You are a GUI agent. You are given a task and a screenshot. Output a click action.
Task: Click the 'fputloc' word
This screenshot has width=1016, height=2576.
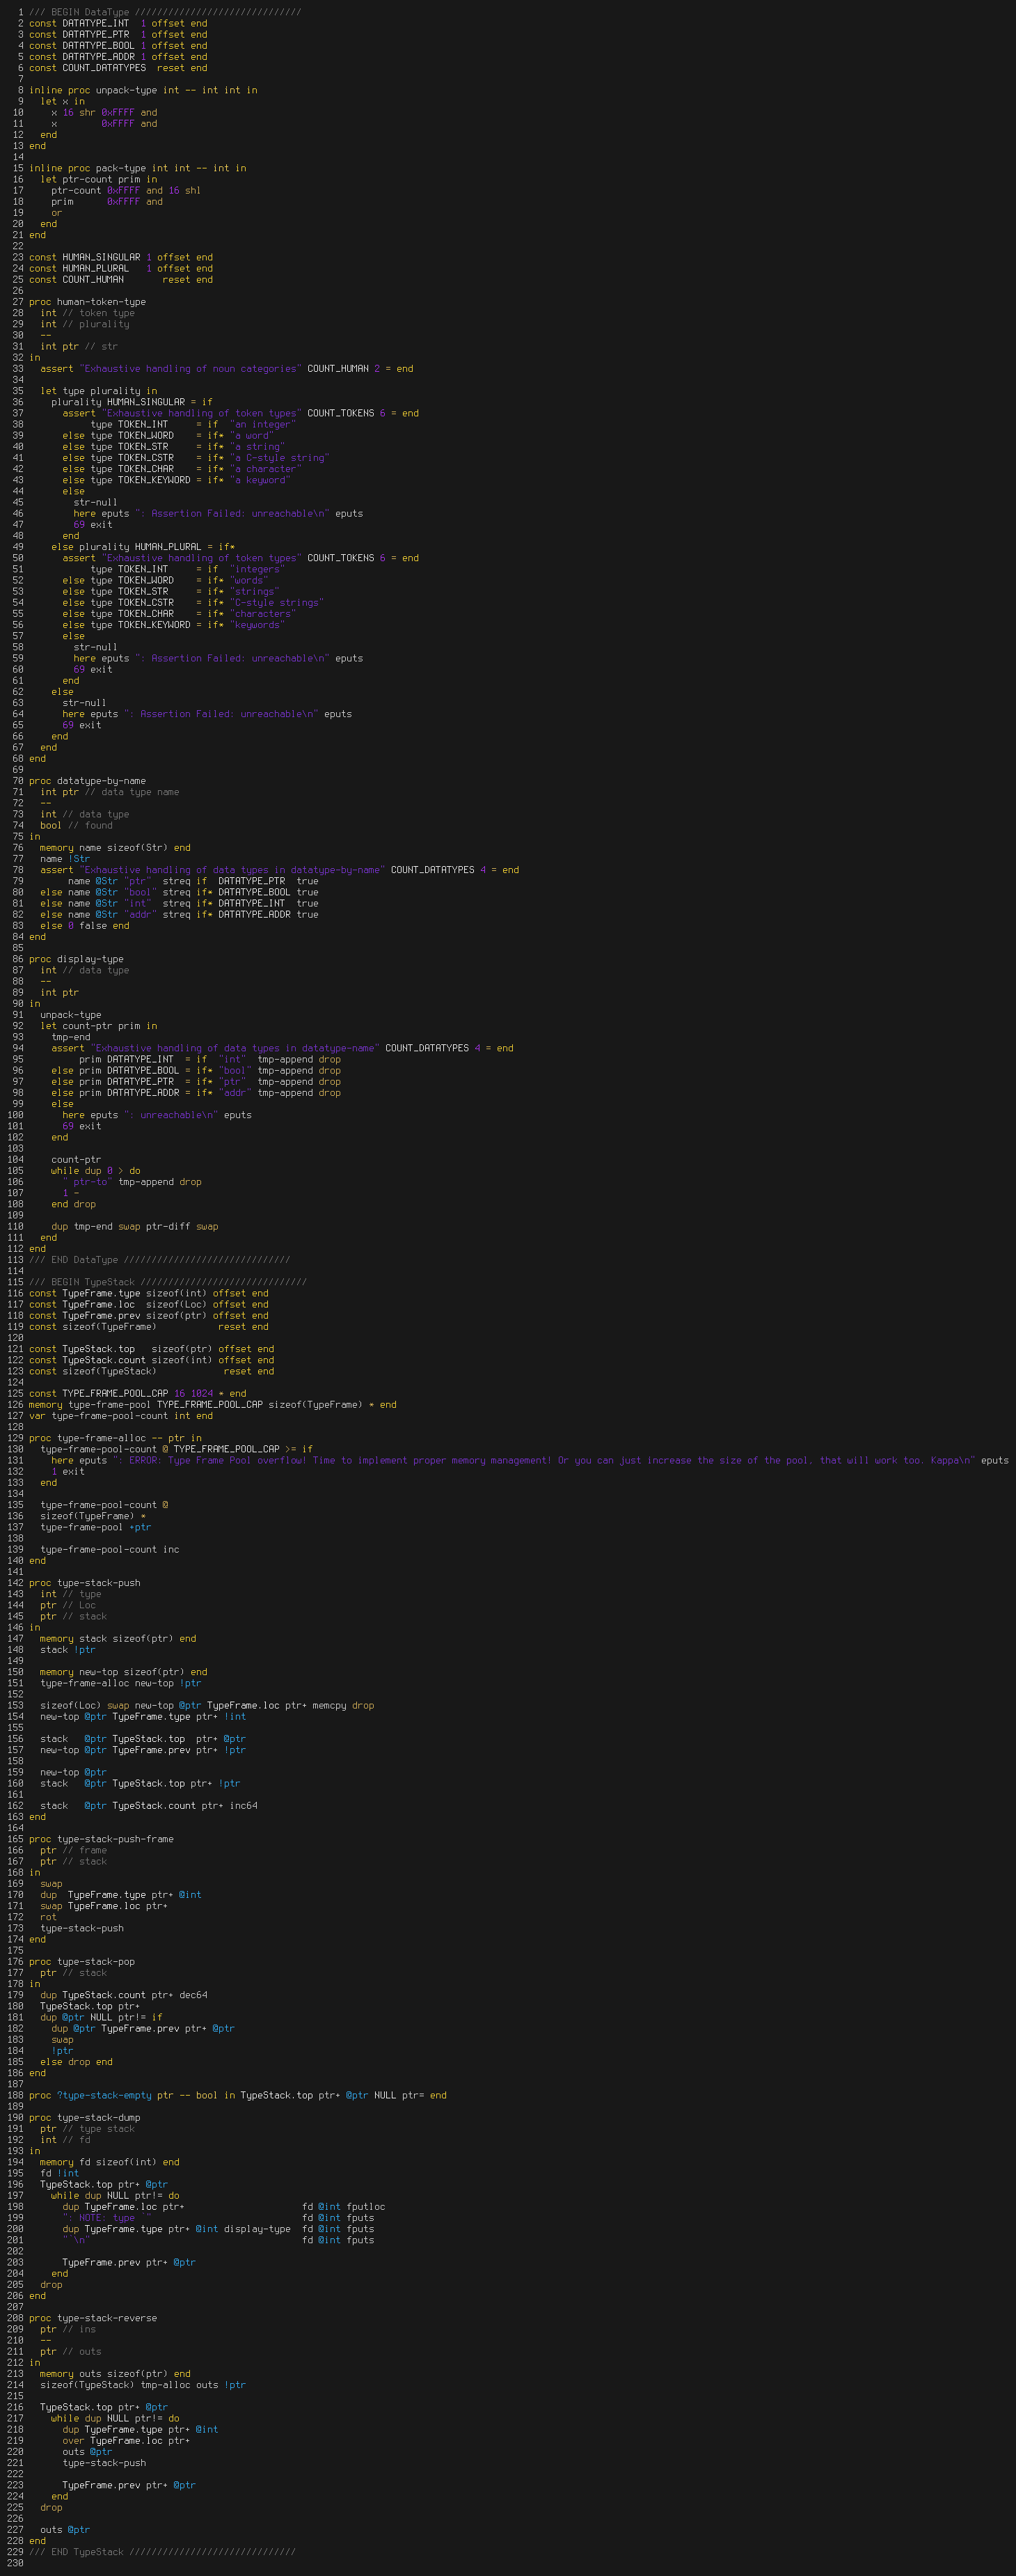pyautogui.click(x=366, y=2207)
